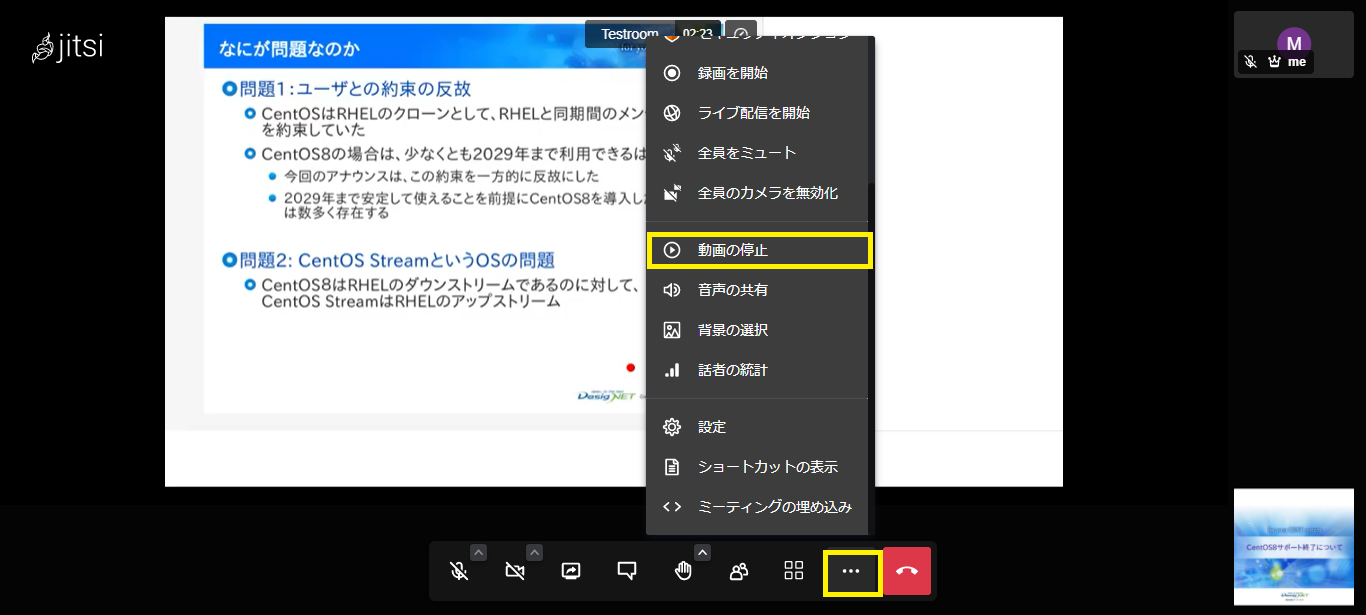This screenshot has width=1366, height=615.
Task: Click the gear icon beside 設定
Action: (x=672, y=427)
